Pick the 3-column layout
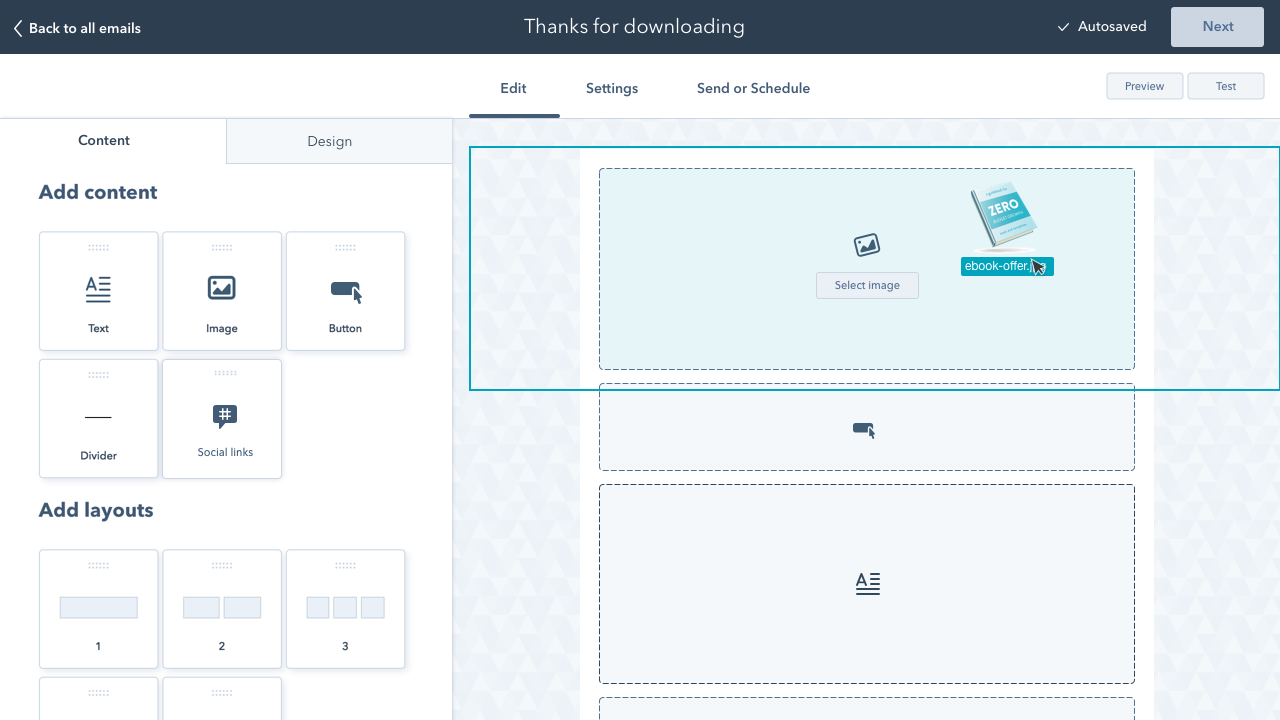 (345, 608)
